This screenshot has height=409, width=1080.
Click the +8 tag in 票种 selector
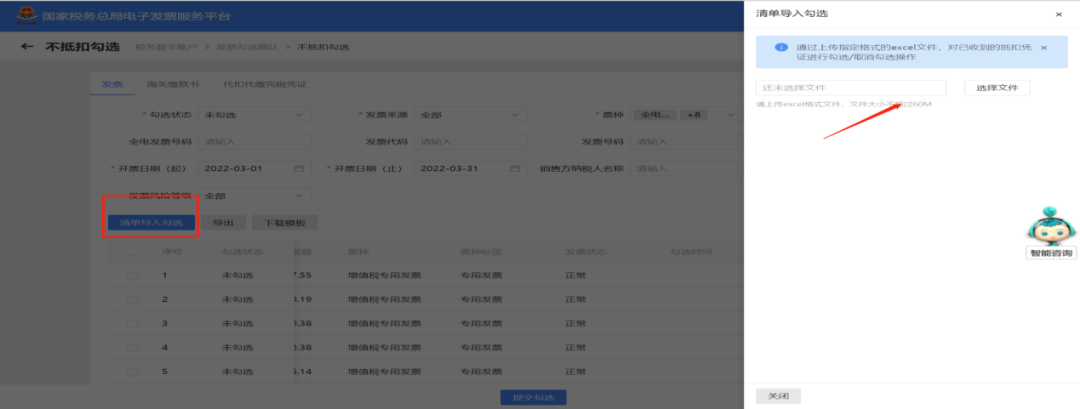(x=694, y=114)
